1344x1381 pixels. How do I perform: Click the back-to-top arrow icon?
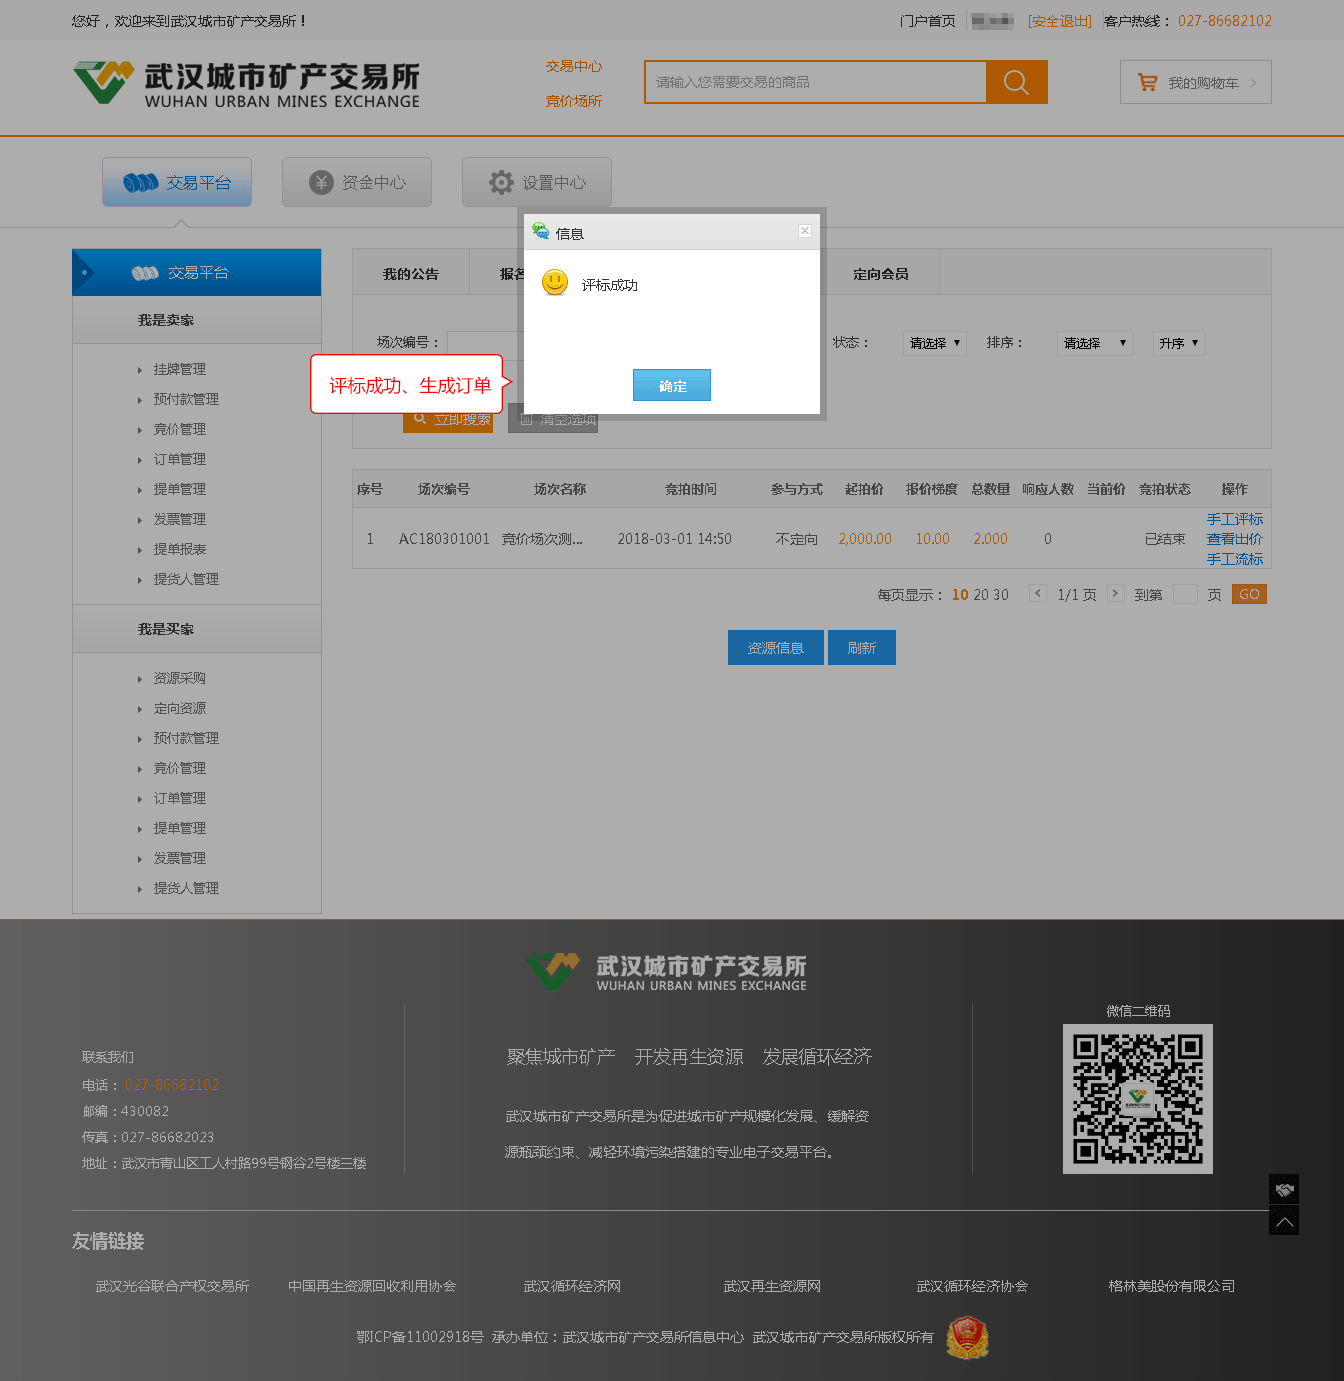coord(1284,1221)
